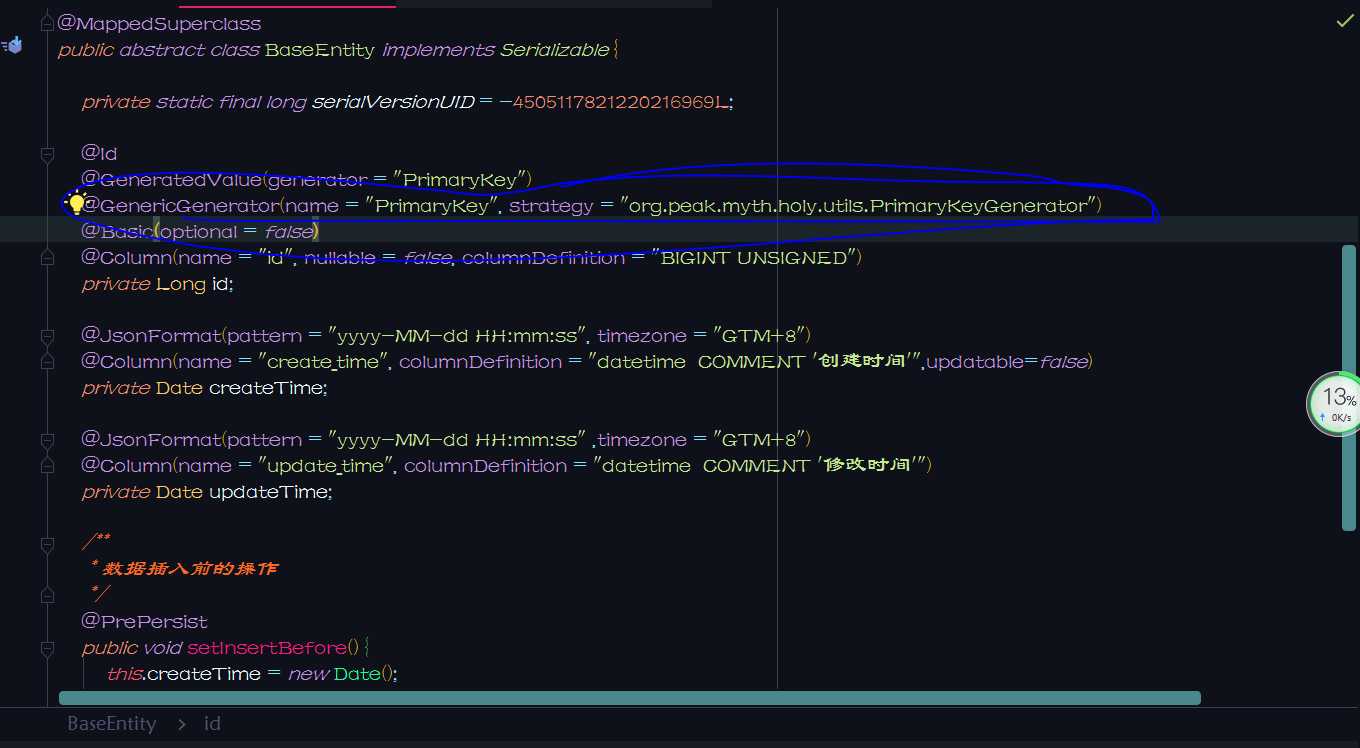Screen dimensions: 1360x748
Task: Click the @Basic annotation
Action: tap(116, 231)
